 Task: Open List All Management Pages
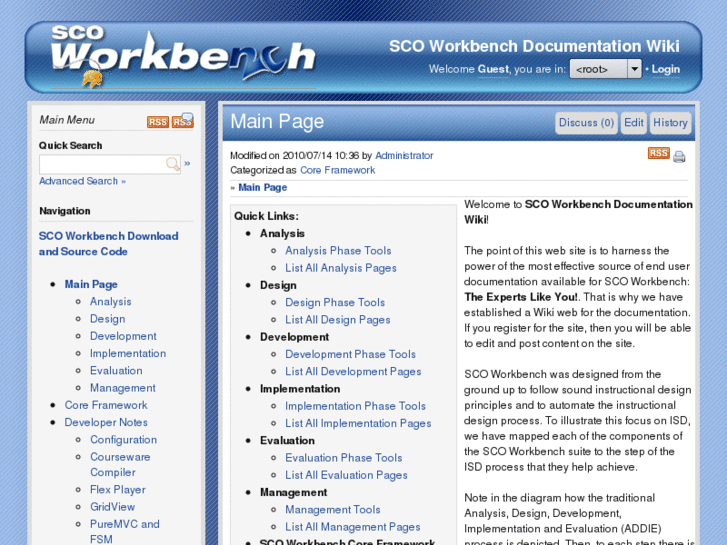click(x=353, y=527)
